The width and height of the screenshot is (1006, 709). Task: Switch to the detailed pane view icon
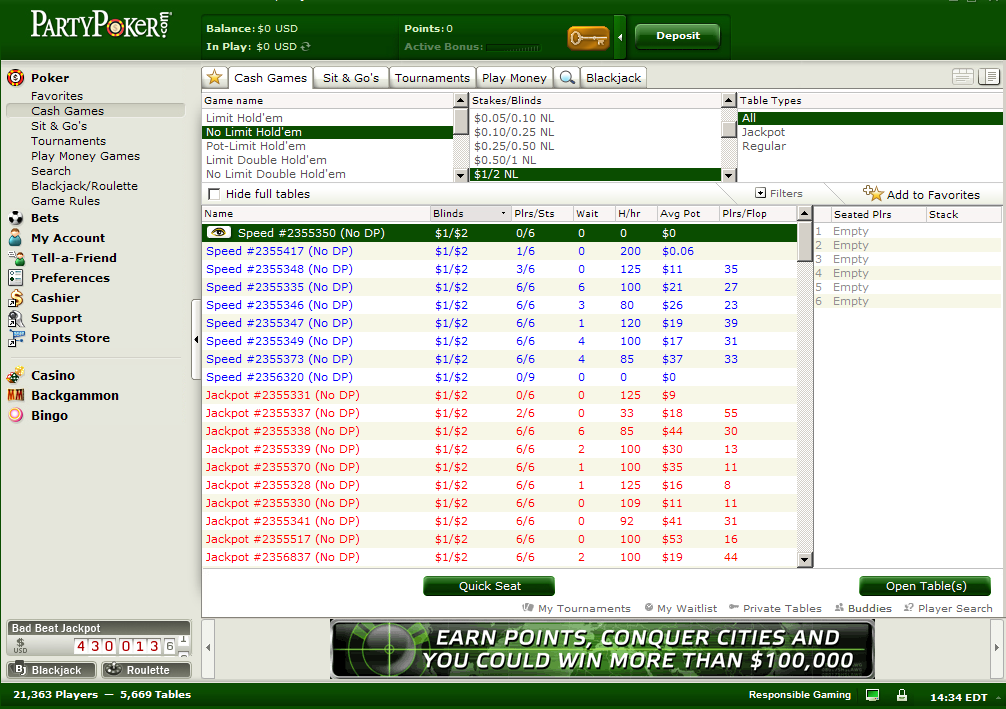coord(989,77)
